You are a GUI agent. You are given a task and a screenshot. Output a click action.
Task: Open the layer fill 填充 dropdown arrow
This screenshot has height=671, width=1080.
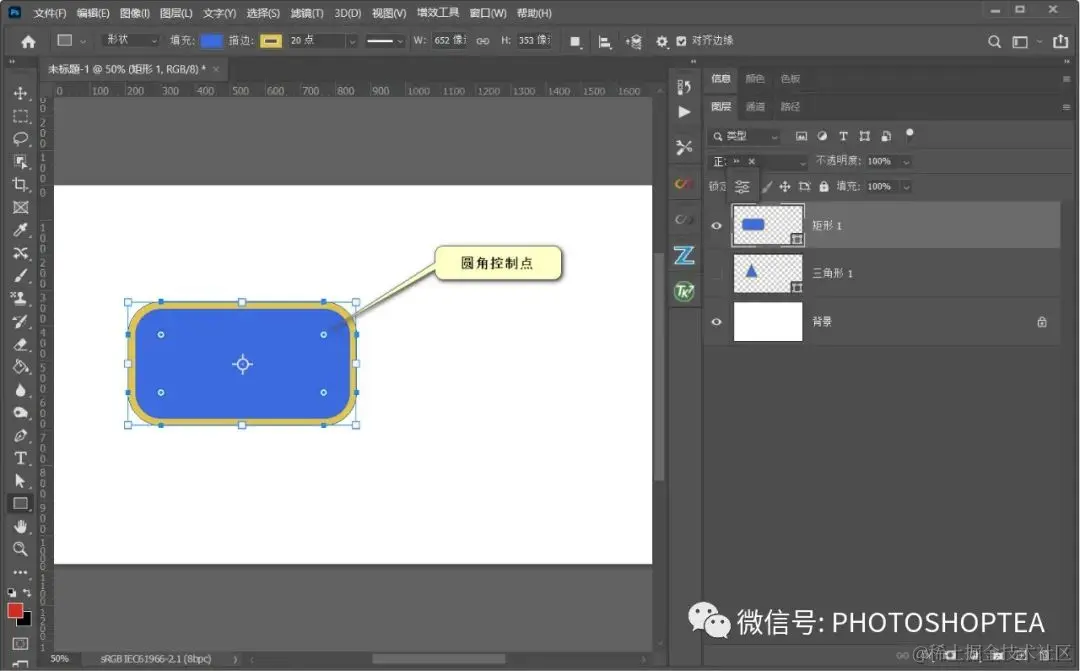coord(906,187)
